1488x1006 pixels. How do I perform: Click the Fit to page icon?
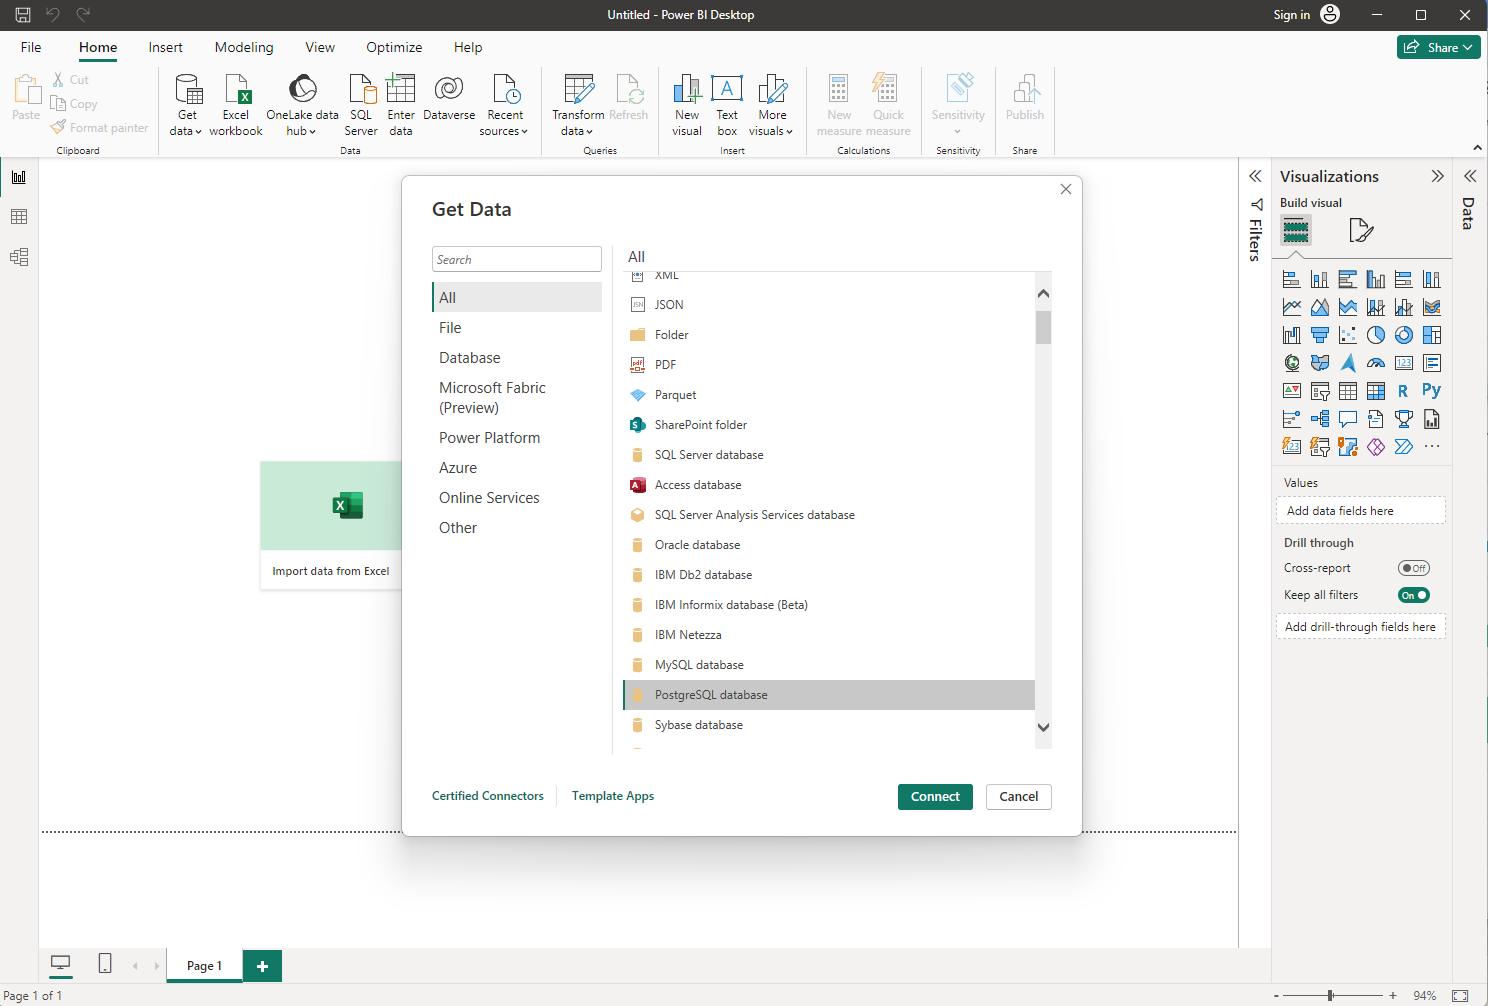tap(1460, 996)
